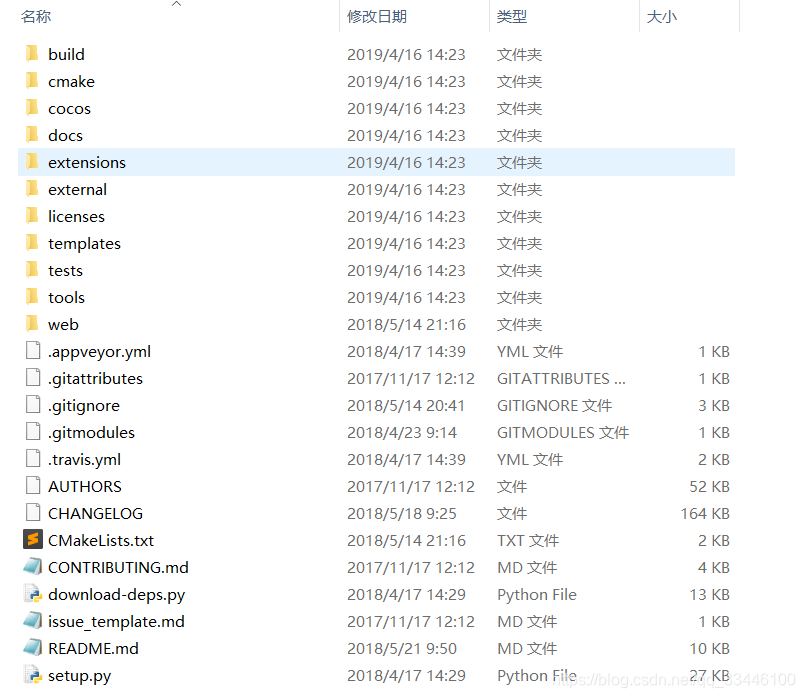The width and height of the screenshot is (805, 698).
Task: Select the cmake folder name
Action: point(71,81)
